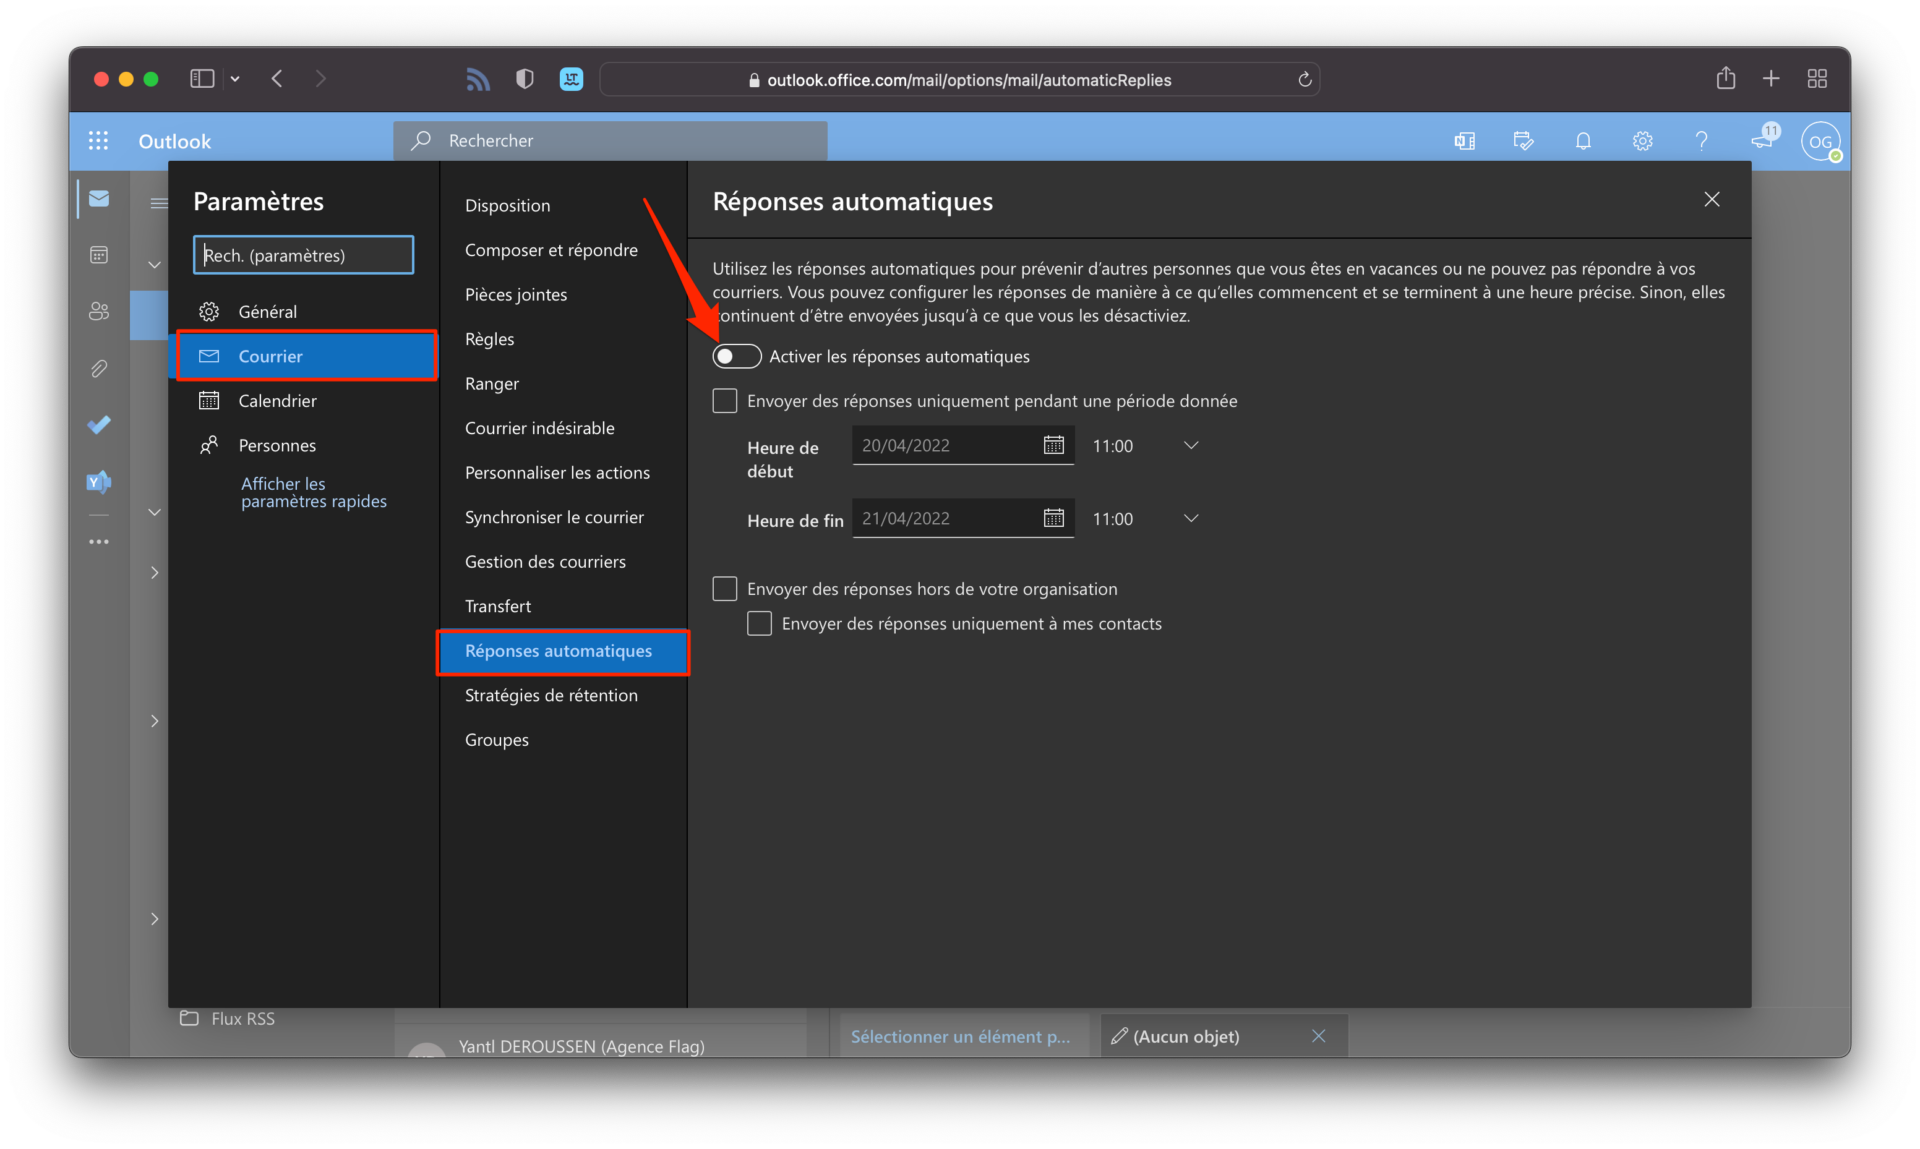The height and width of the screenshot is (1149, 1920).
Task: Open a new Safari tab
Action: tap(1771, 78)
